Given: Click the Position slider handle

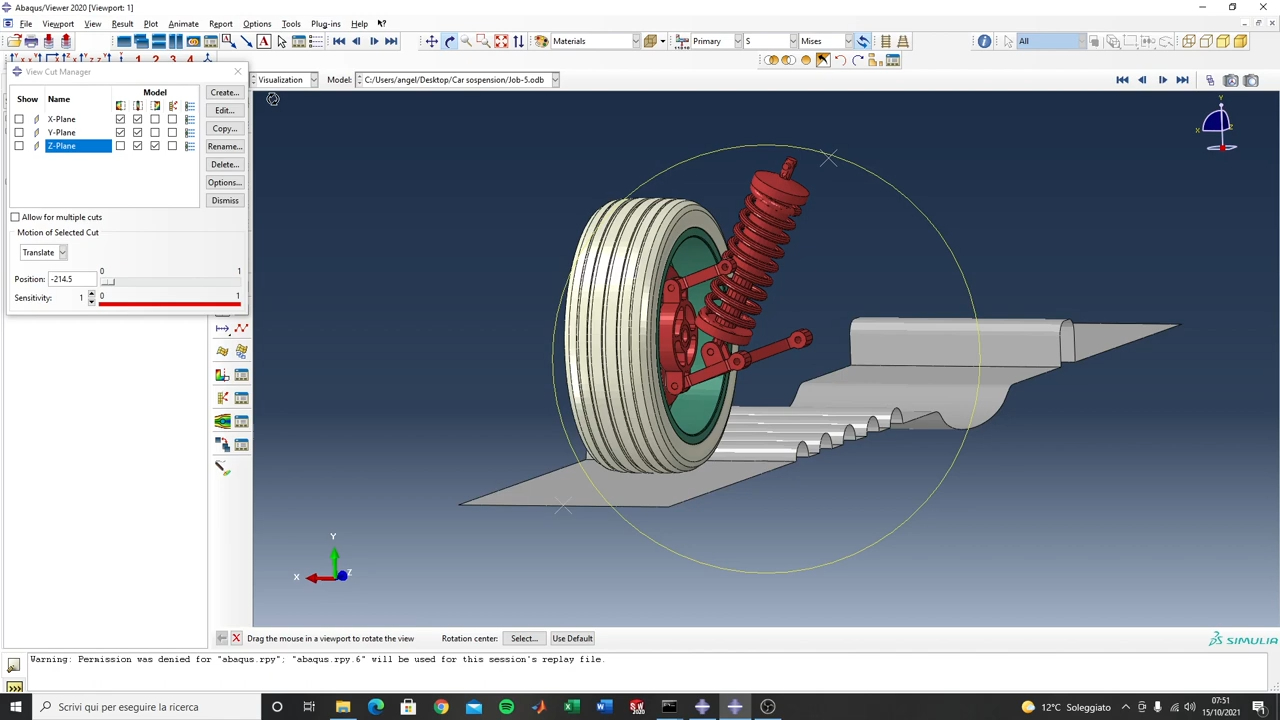Looking at the screenshot, I should click(107, 281).
